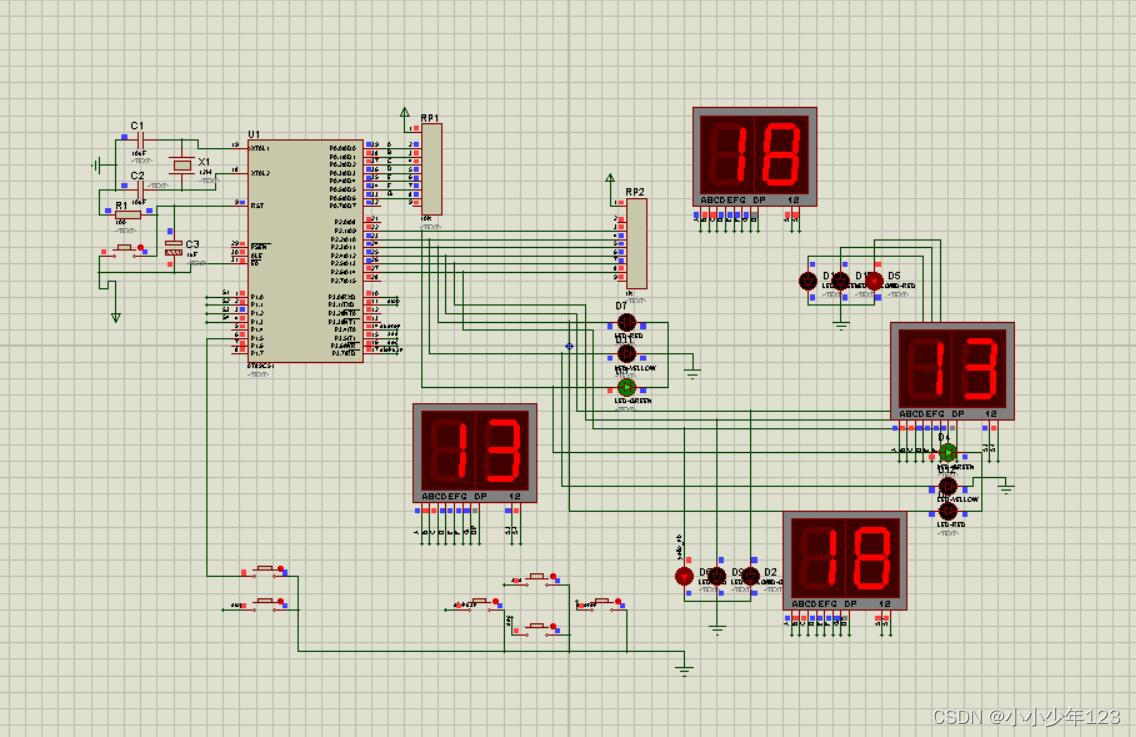Select the lit red LED D5
The height and width of the screenshot is (737, 1136).
pos(874,281)
